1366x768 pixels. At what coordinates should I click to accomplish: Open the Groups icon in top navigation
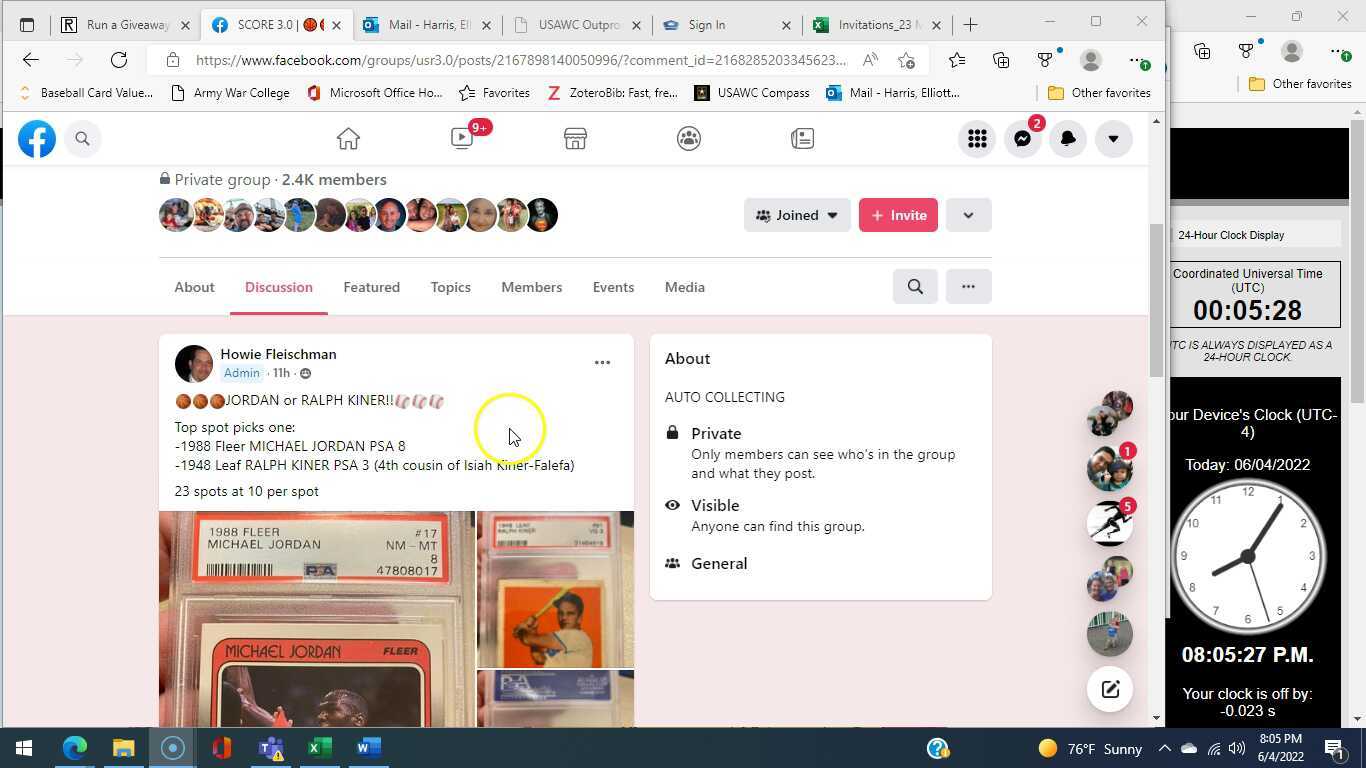tap(688, 139)
